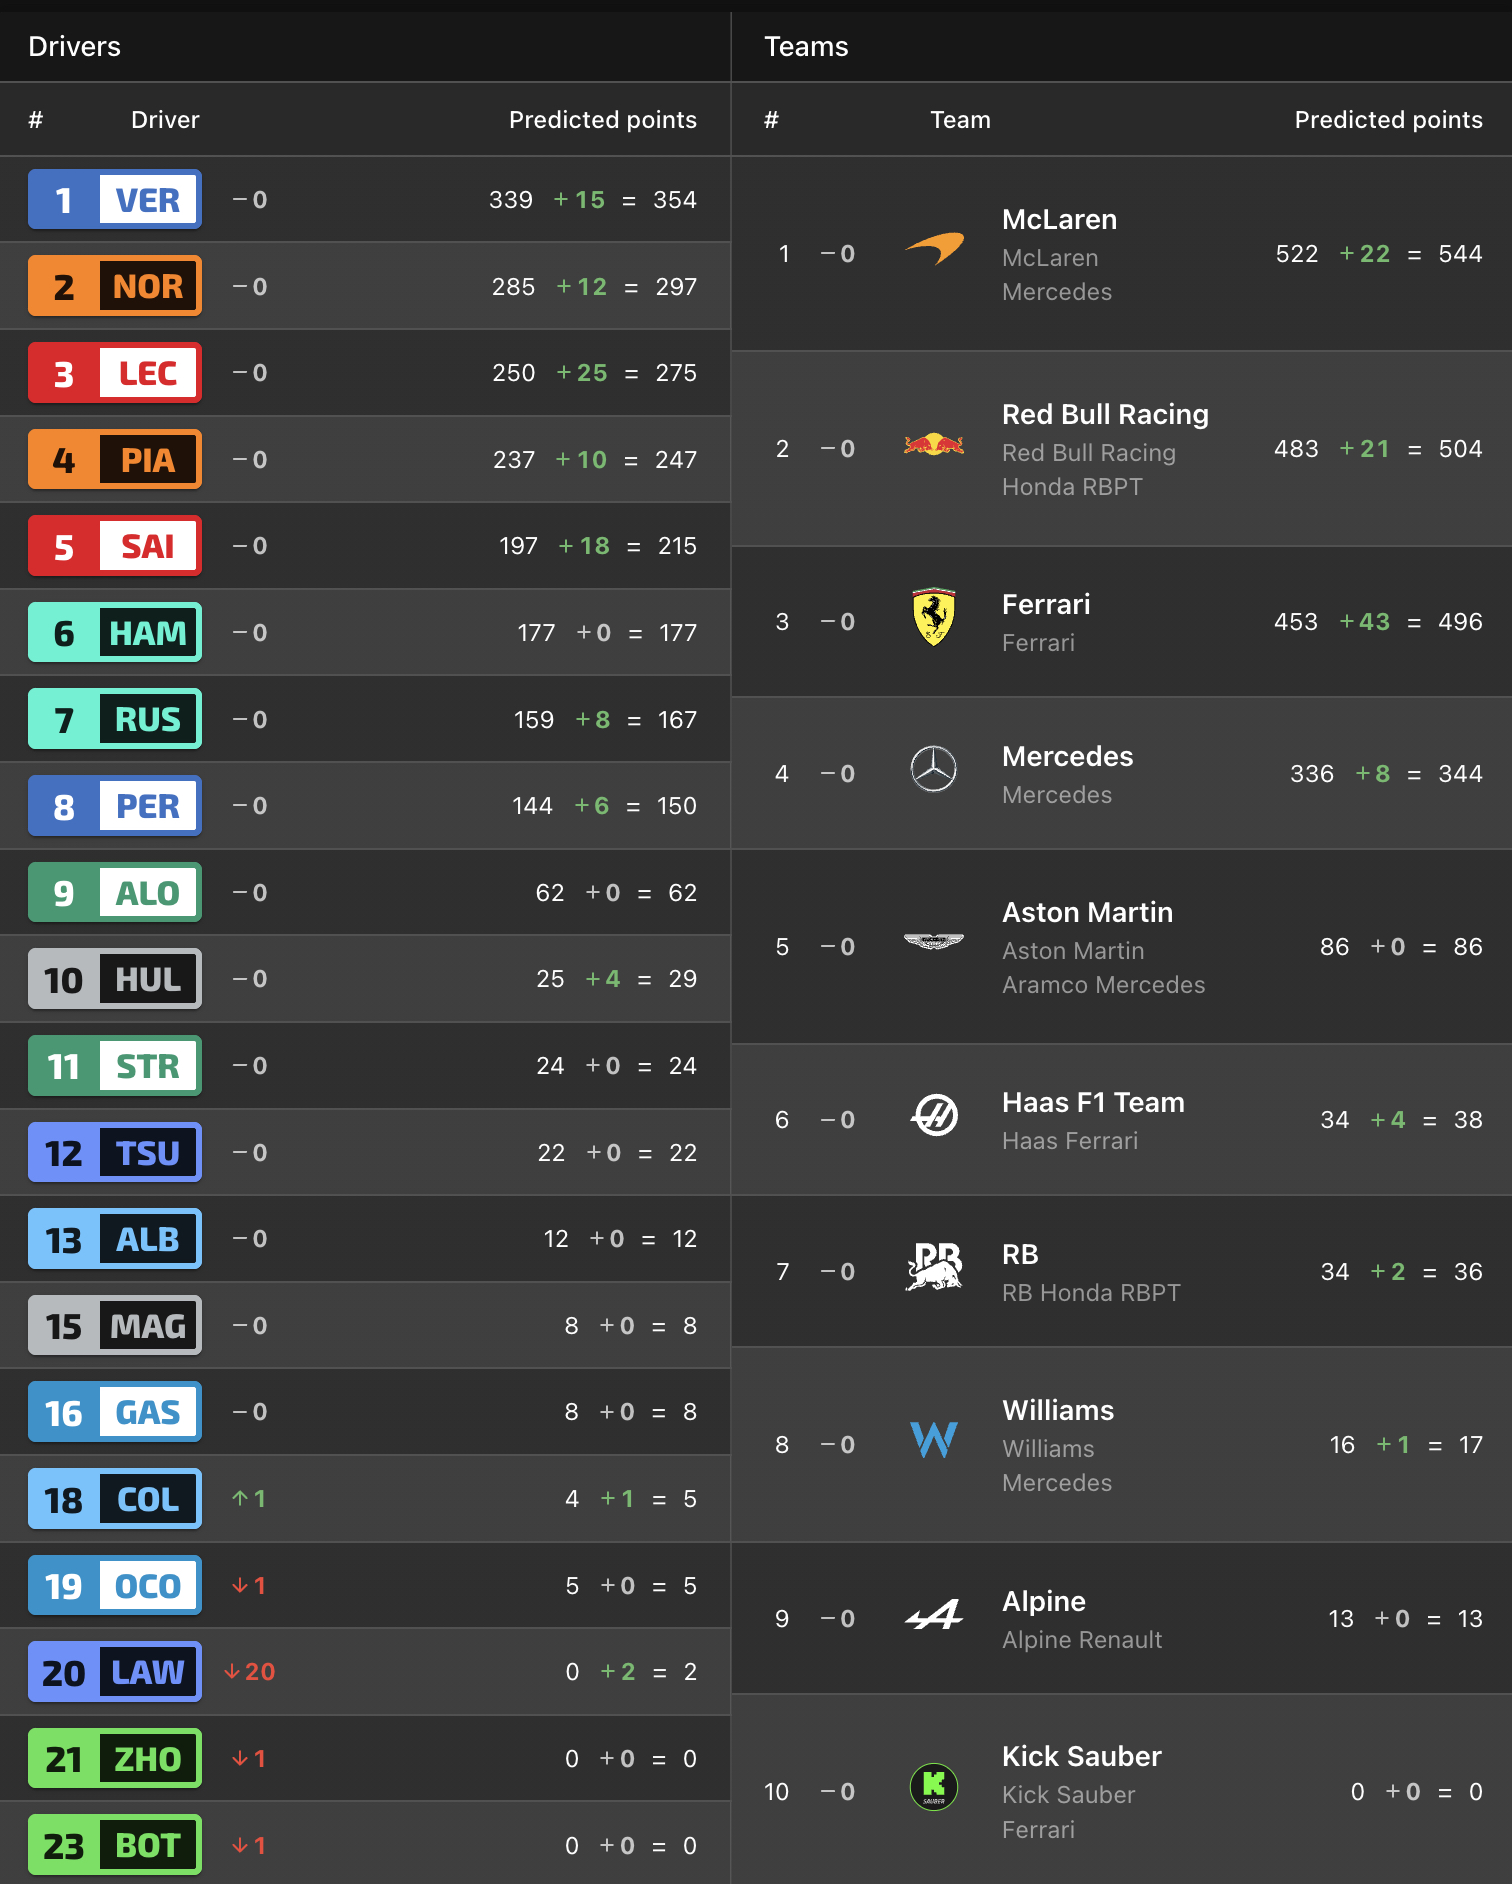The height and width of the screenshot is (1884, 1512).
Task: Select the NOR driver badge
Action: (115, 287)
